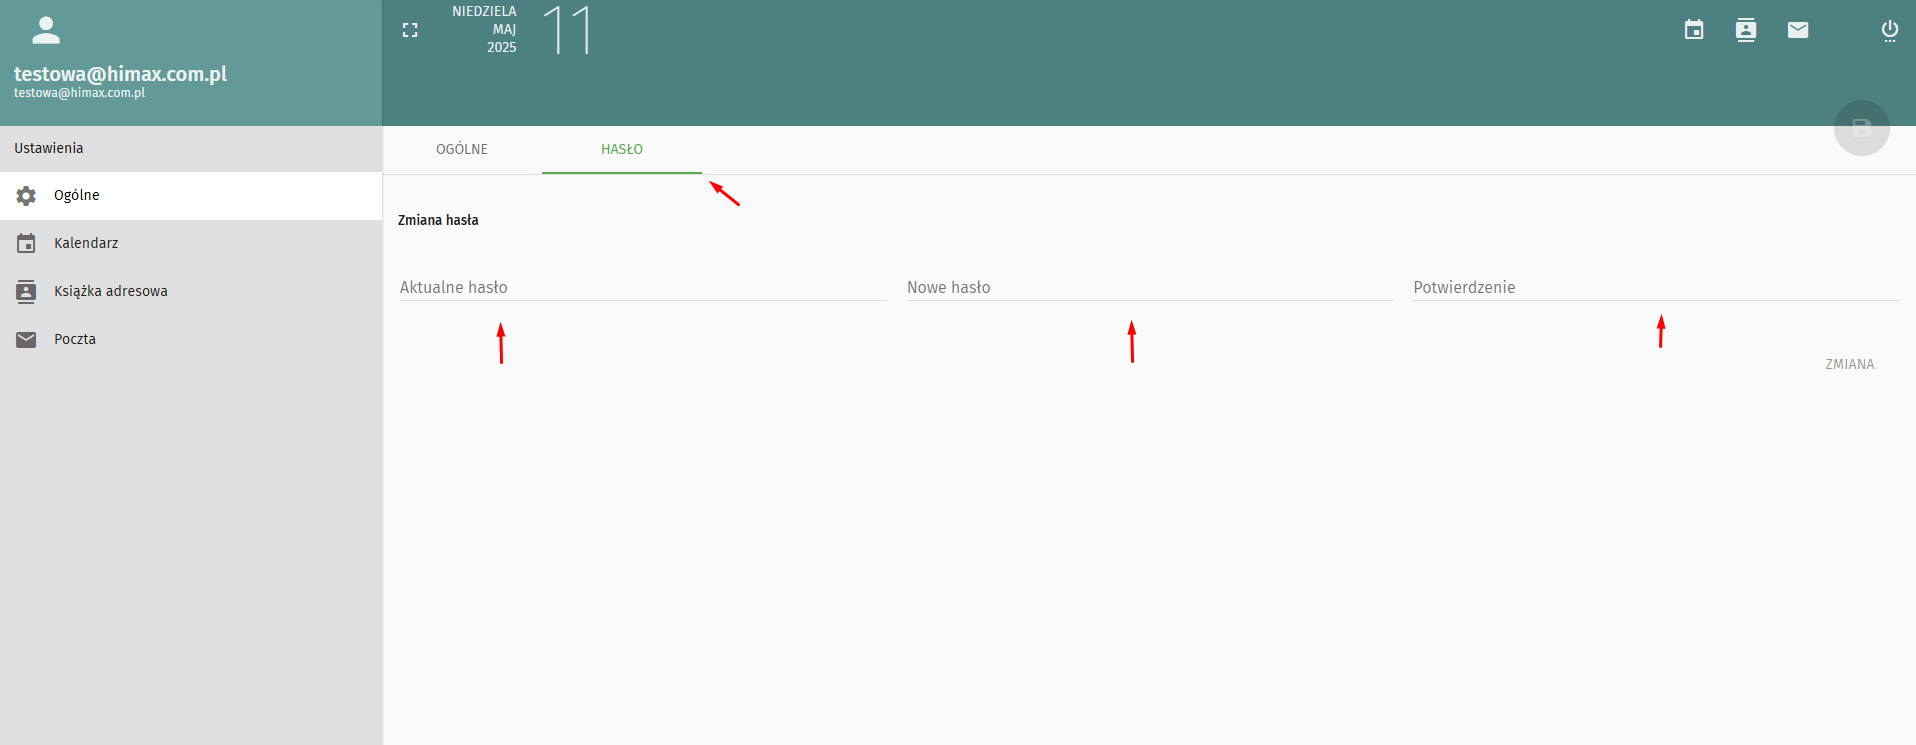Click the testowa@himax.com.pl account name
The width and height of the screenshot is (1916, 745).
pos(120,74)
